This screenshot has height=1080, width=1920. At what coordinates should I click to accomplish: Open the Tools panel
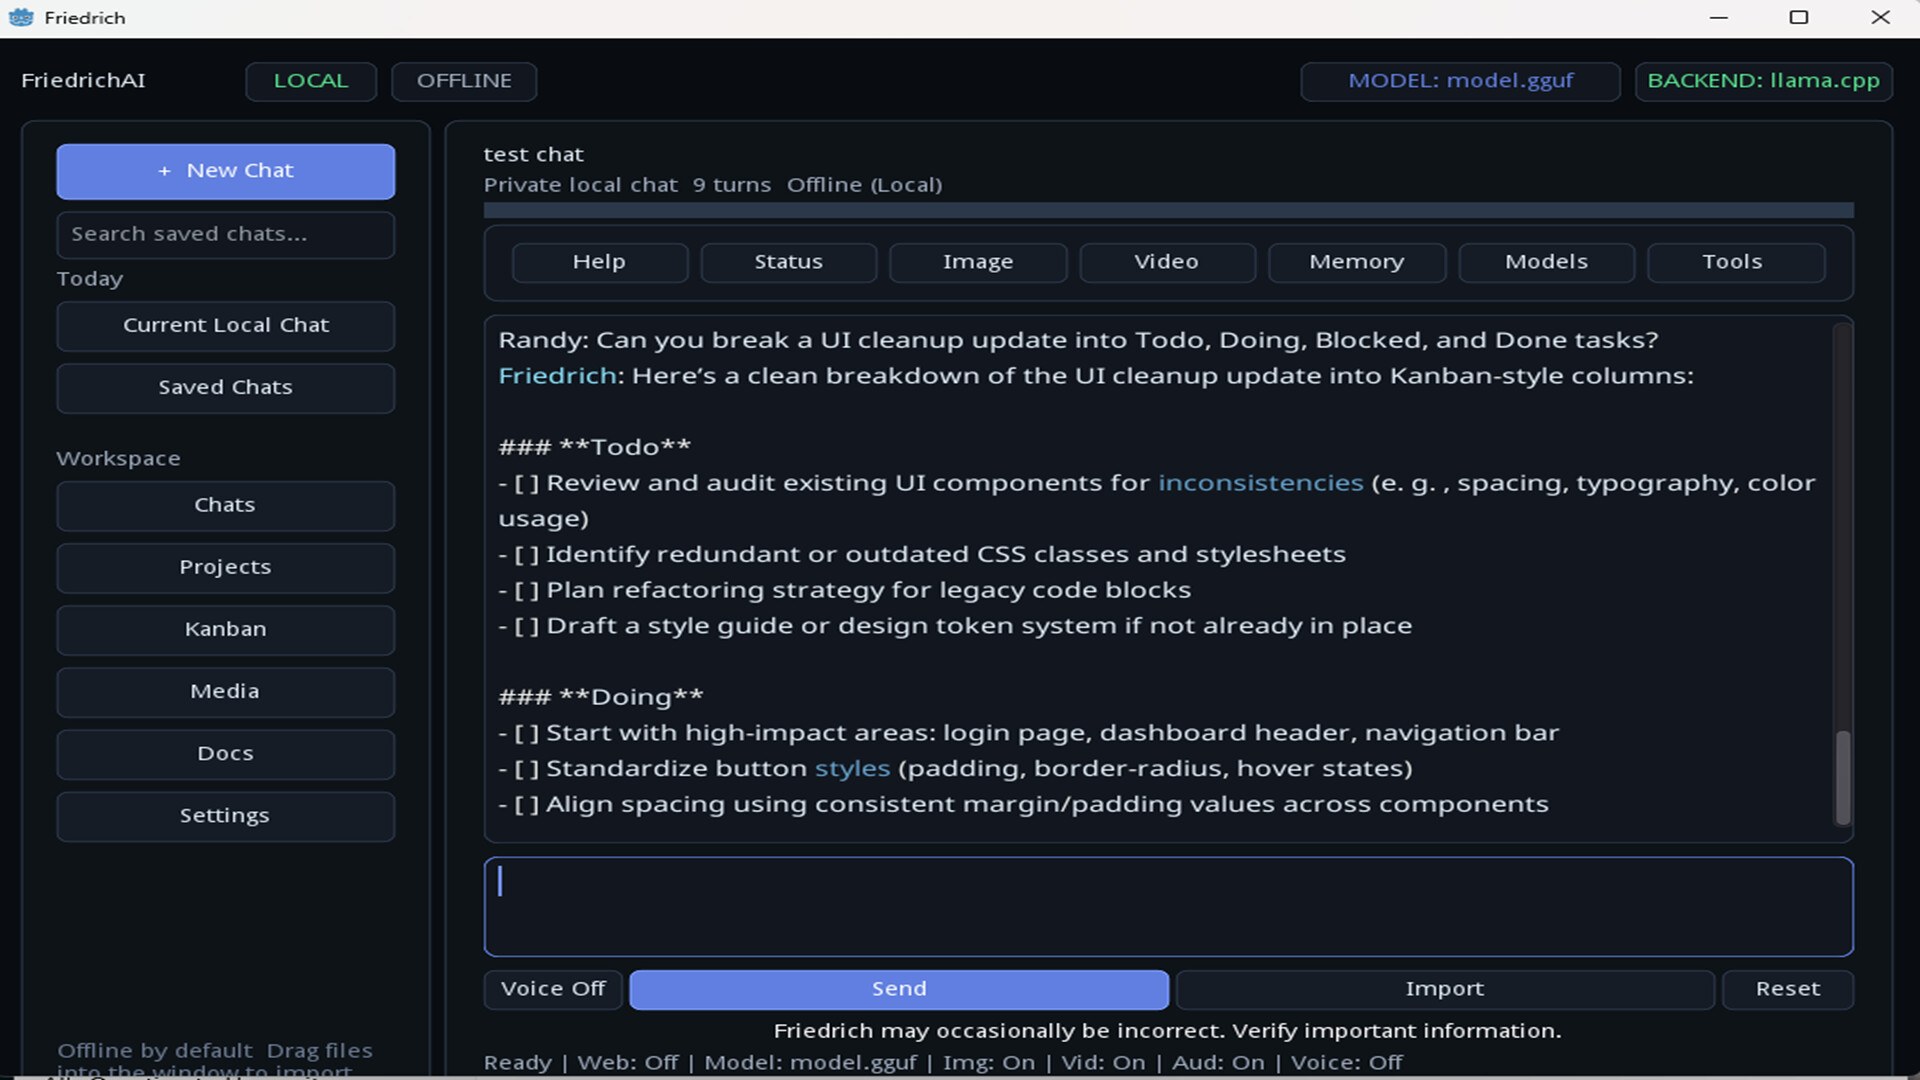(1735, 262)
